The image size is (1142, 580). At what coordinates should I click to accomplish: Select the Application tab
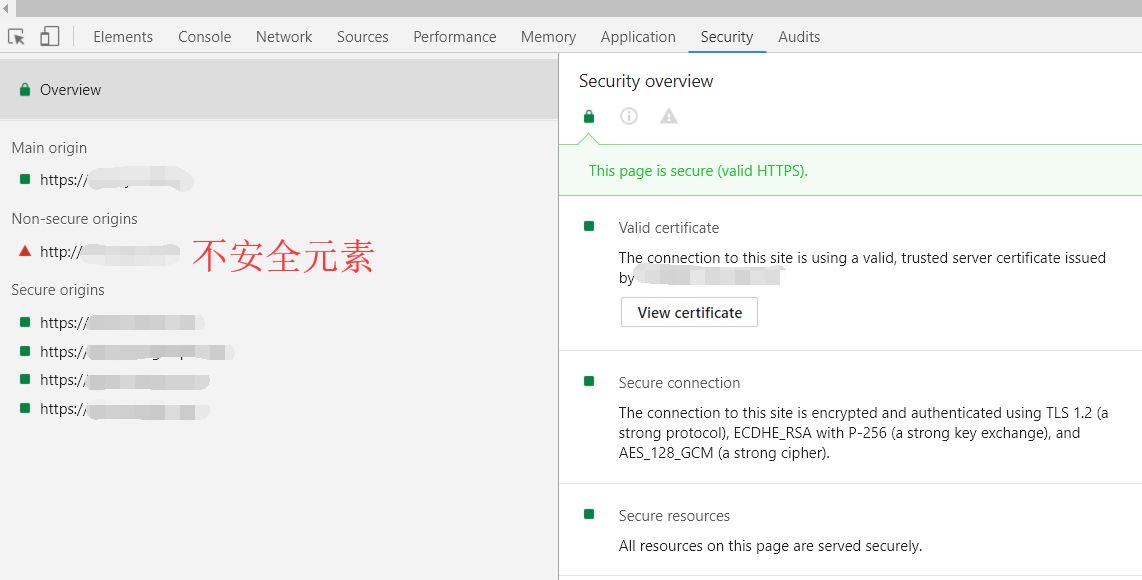click(638, 37)
